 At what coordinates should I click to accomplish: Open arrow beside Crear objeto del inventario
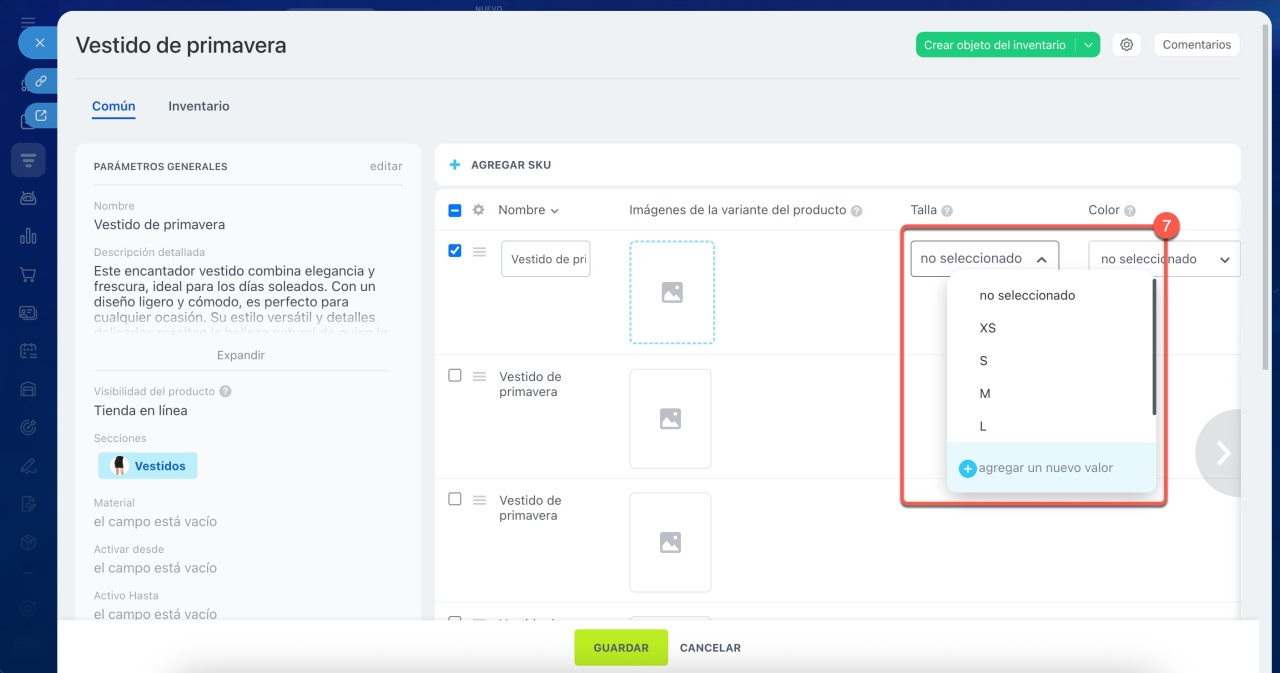(1088, 45)
